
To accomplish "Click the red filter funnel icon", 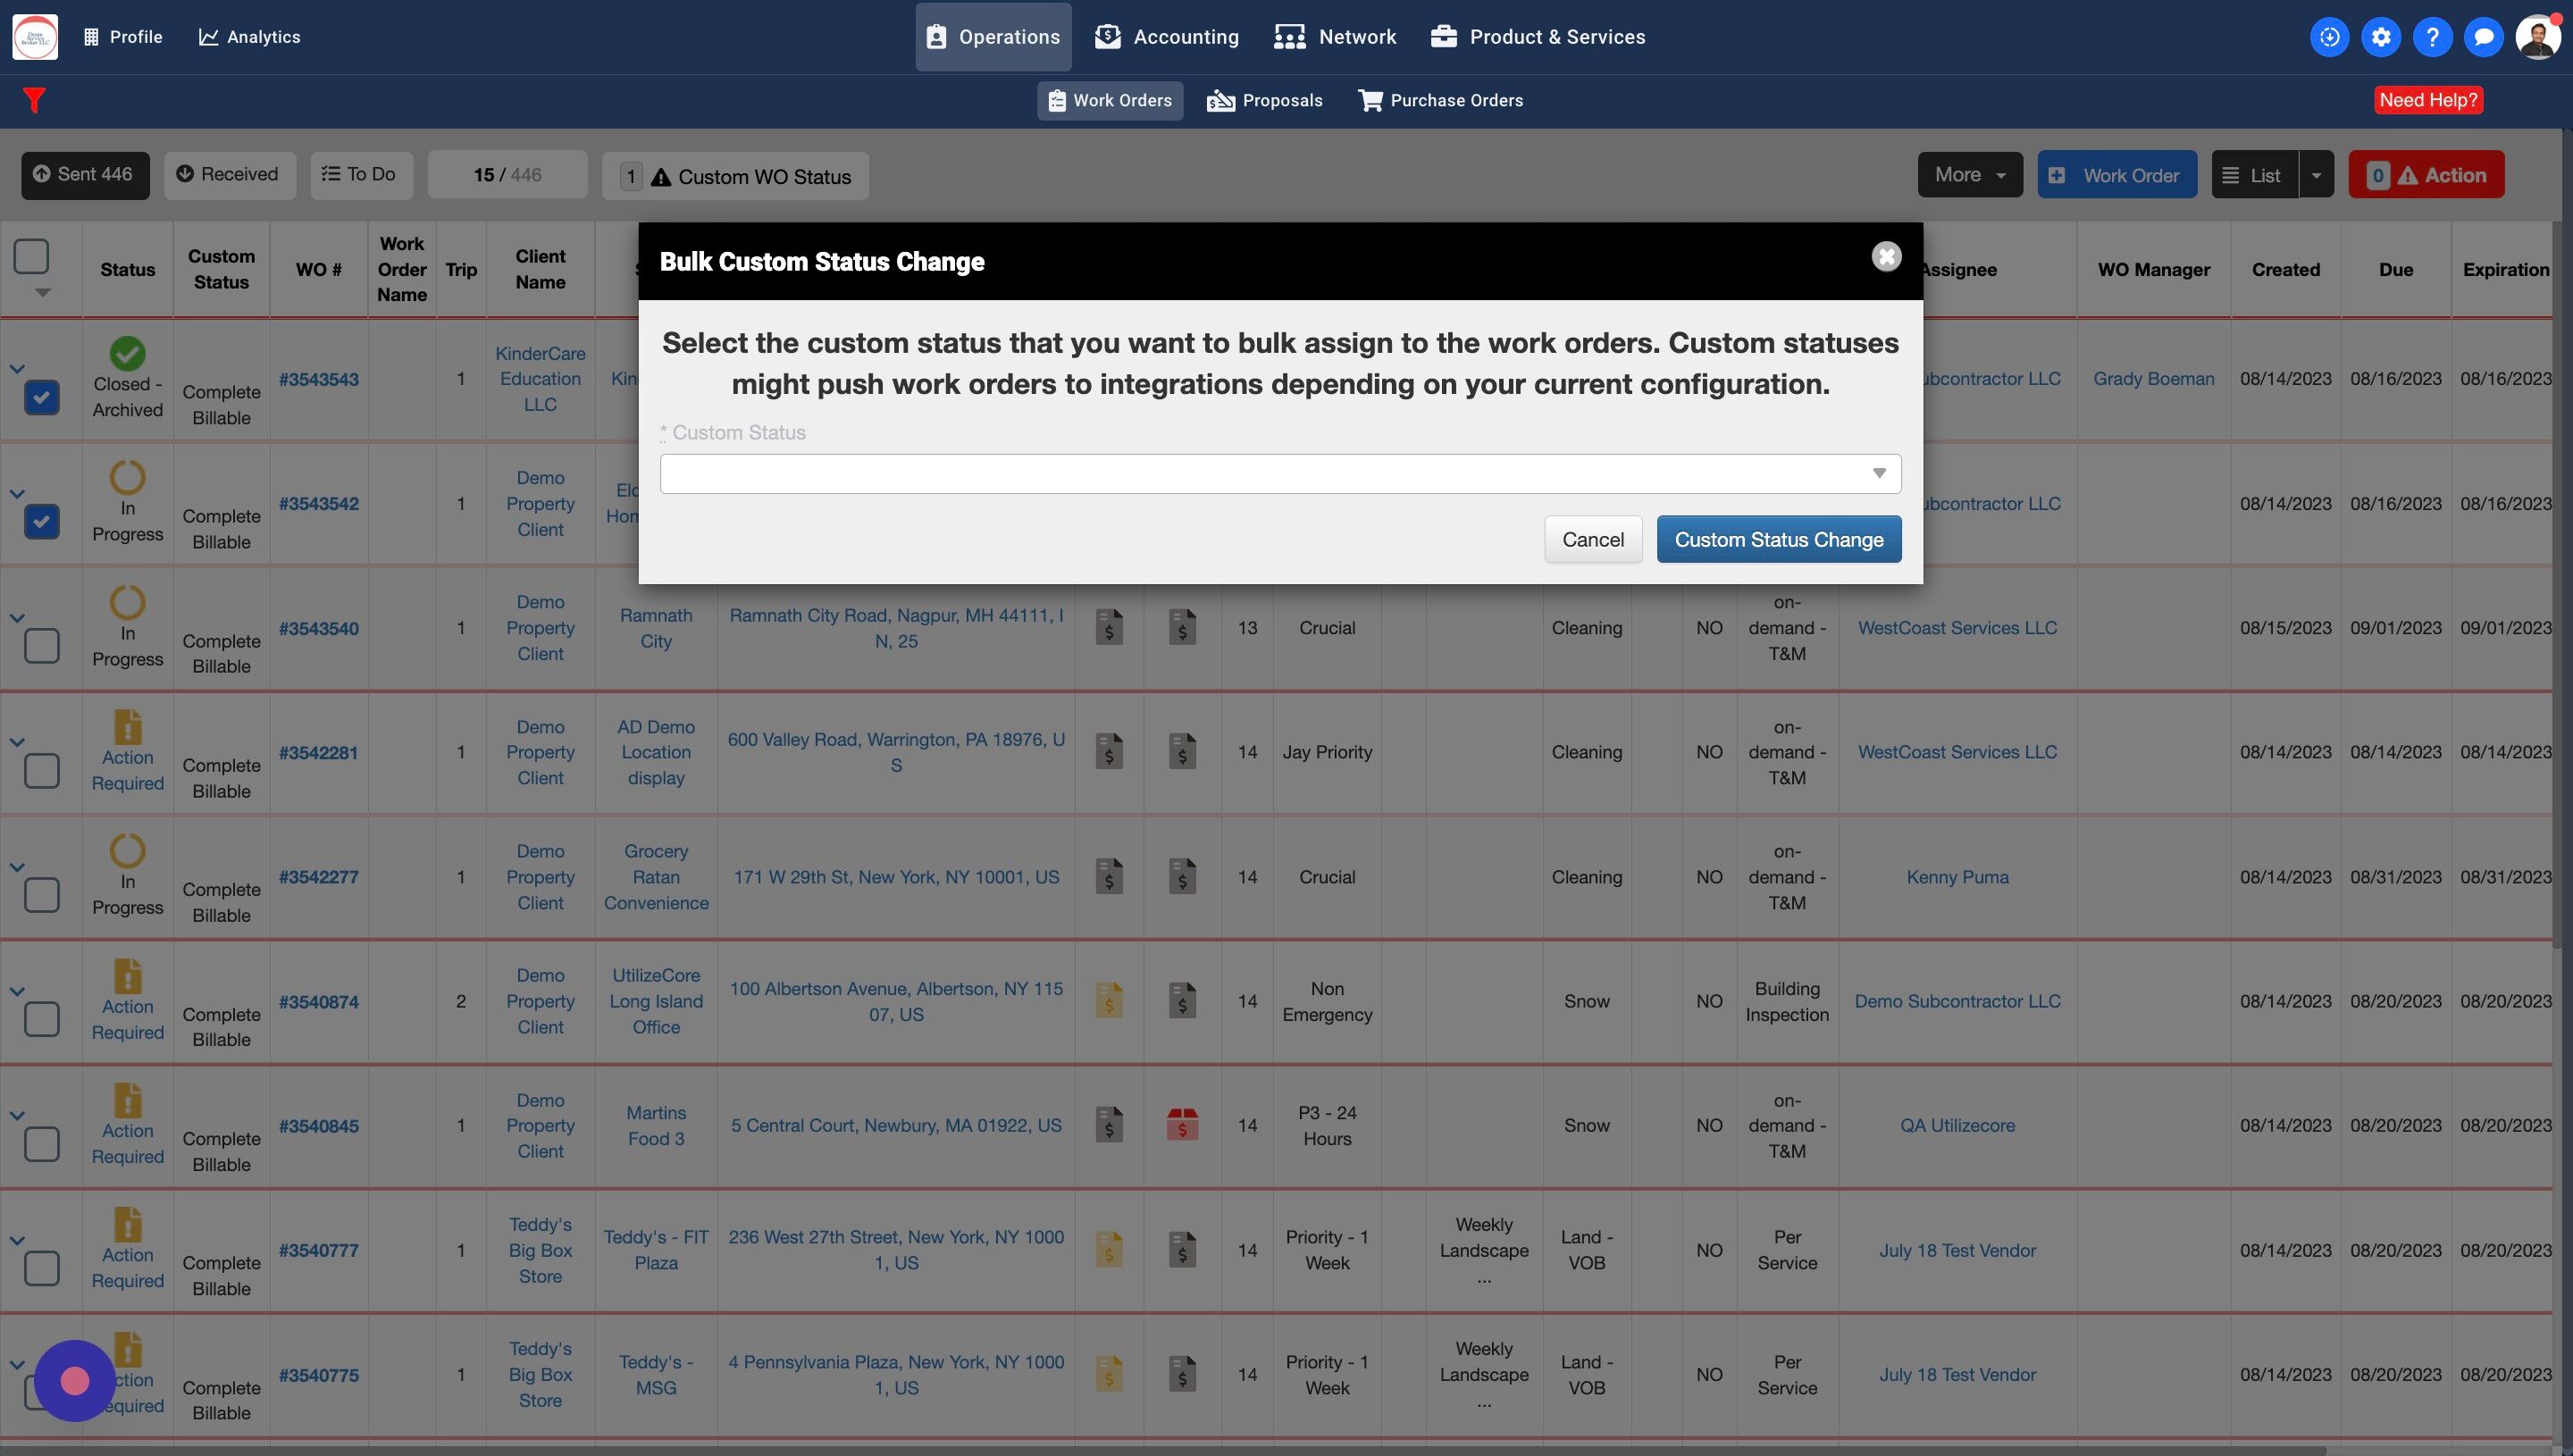I will (34, 100).
